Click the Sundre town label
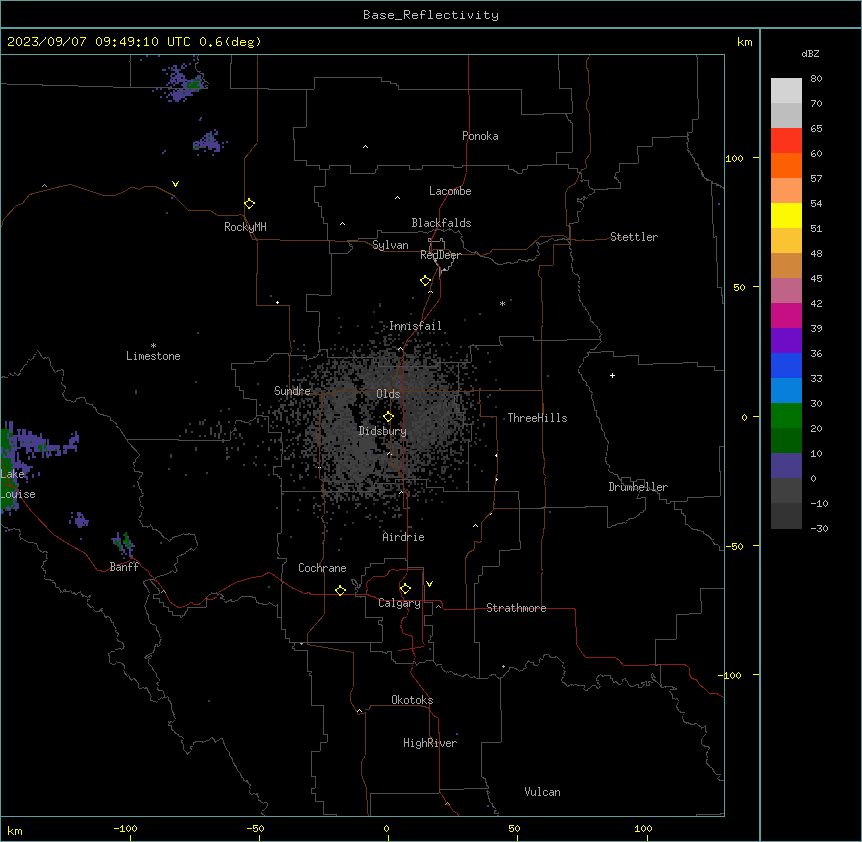 coord(292,391)
